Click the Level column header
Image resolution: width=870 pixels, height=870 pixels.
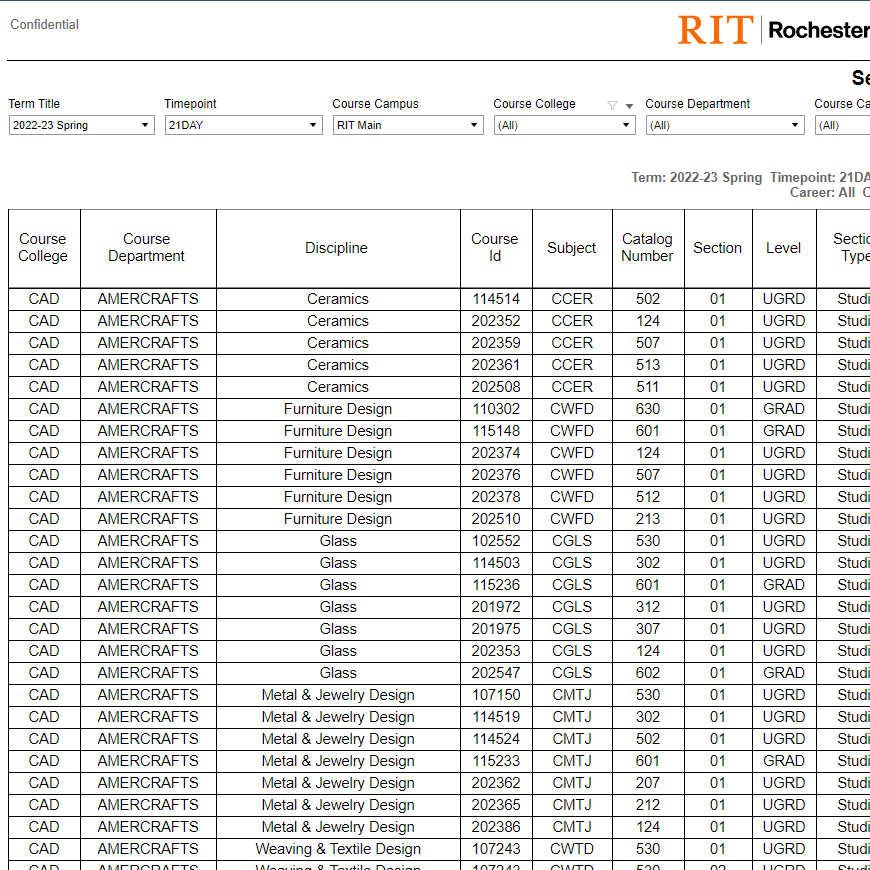pos(783,248)
